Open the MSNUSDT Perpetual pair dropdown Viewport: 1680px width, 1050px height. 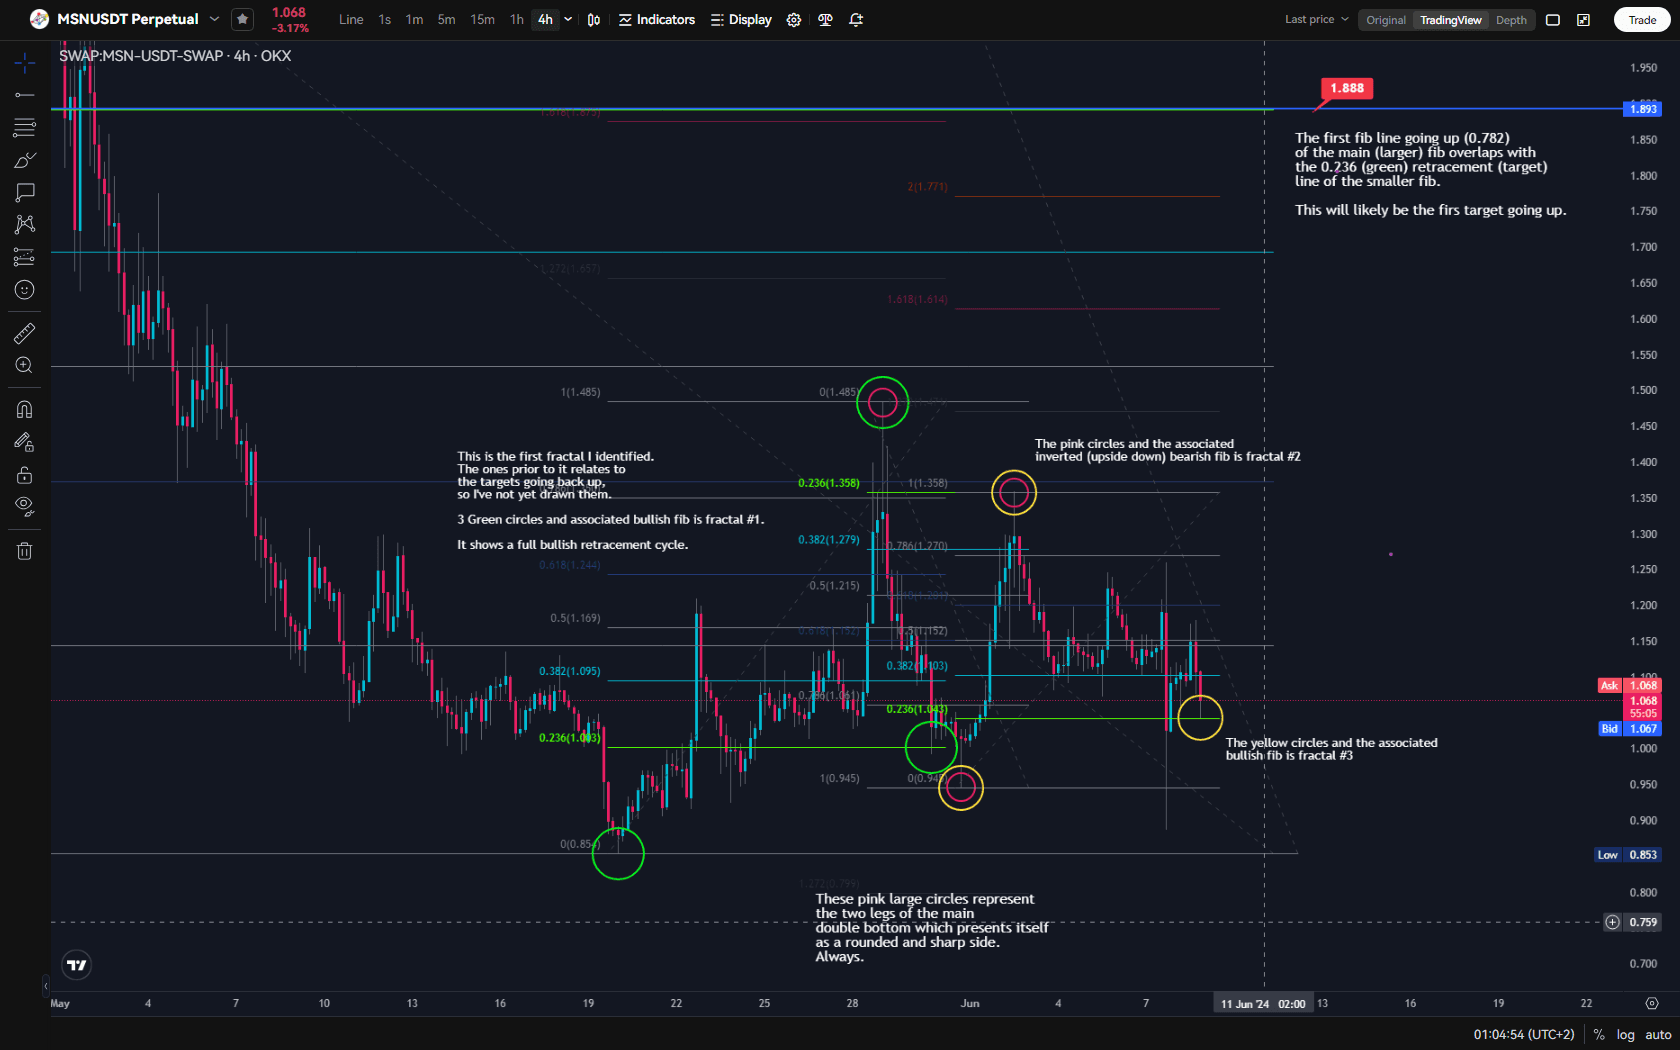pyautogui.click(x=214, y=19)
